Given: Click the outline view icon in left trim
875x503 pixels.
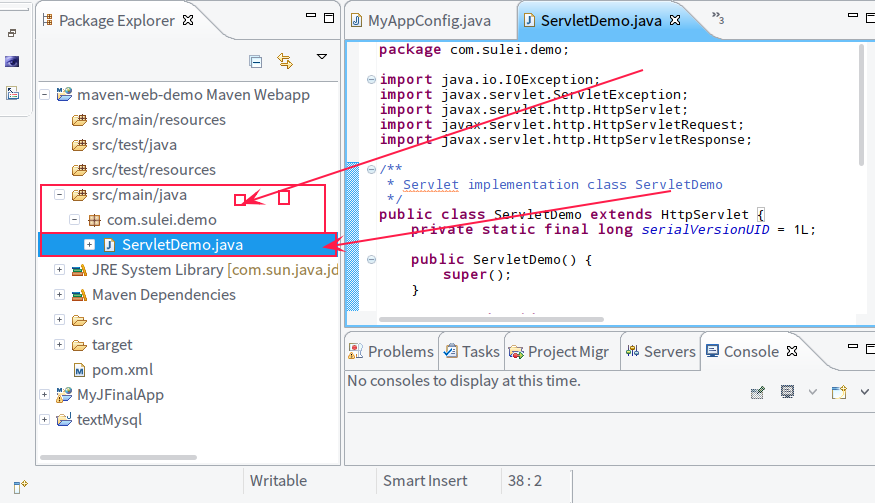Looking at the screenshot, I should tap(12, 93).
